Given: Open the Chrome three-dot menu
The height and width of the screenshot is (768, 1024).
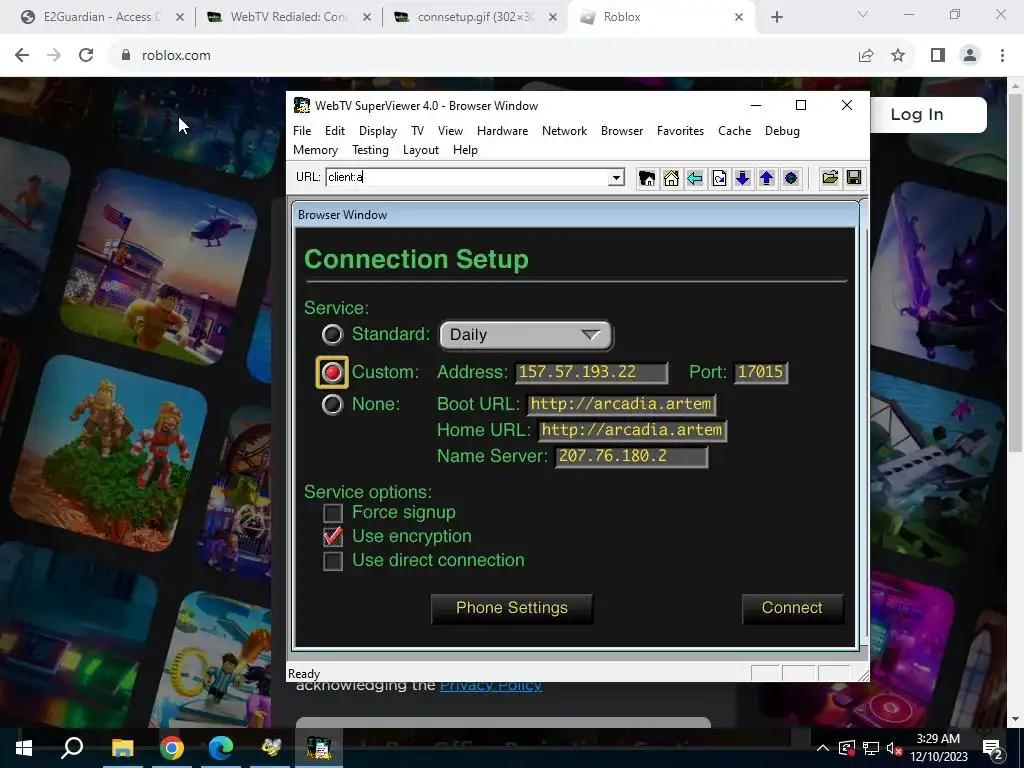Looking at the screenshot, I should [x=1002, y=56].
